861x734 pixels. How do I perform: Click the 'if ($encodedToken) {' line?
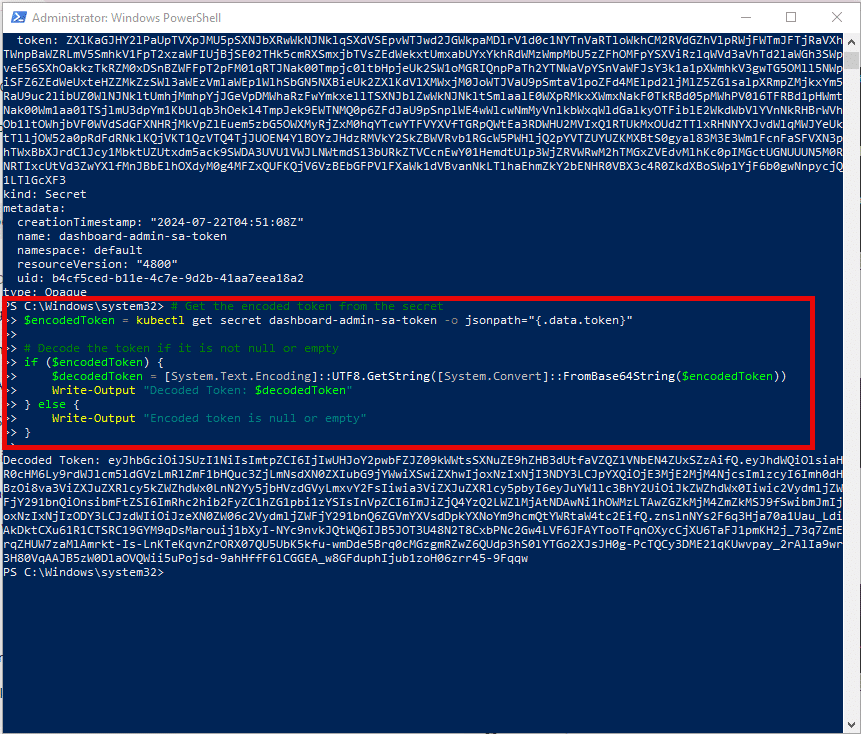pyautogui.click(x=94, y=362)
